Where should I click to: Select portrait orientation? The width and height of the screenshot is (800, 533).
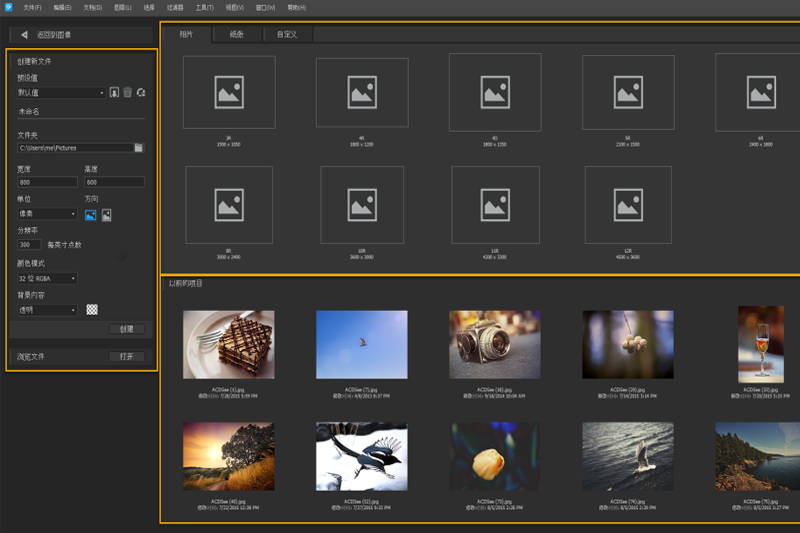106,214
